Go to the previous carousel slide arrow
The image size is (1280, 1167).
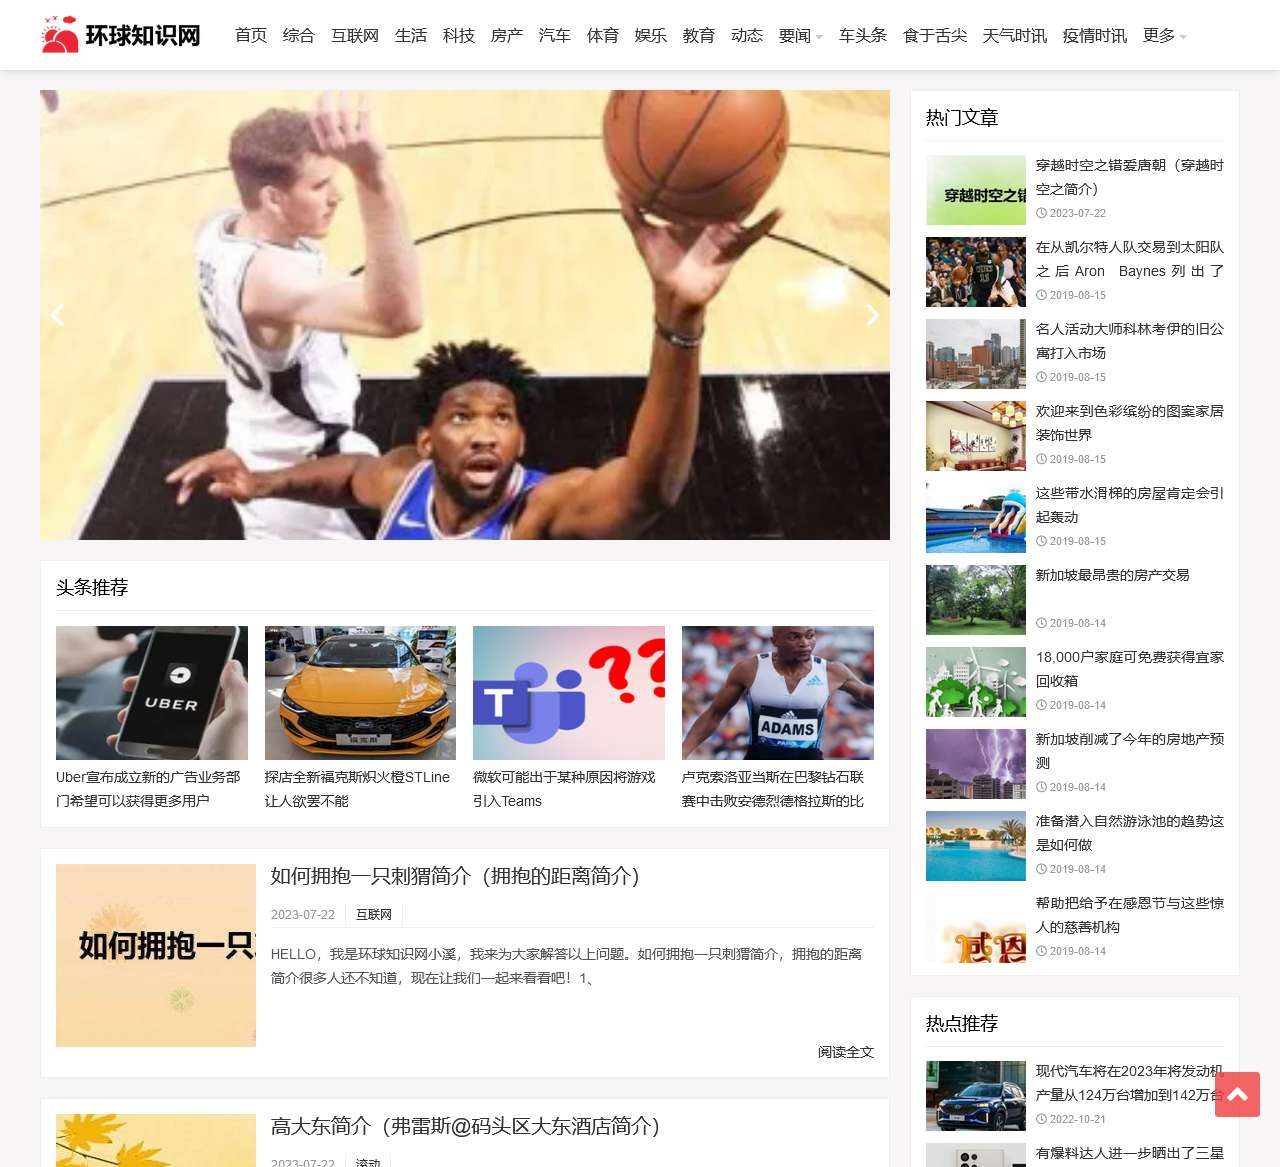[x=58, y=315]
